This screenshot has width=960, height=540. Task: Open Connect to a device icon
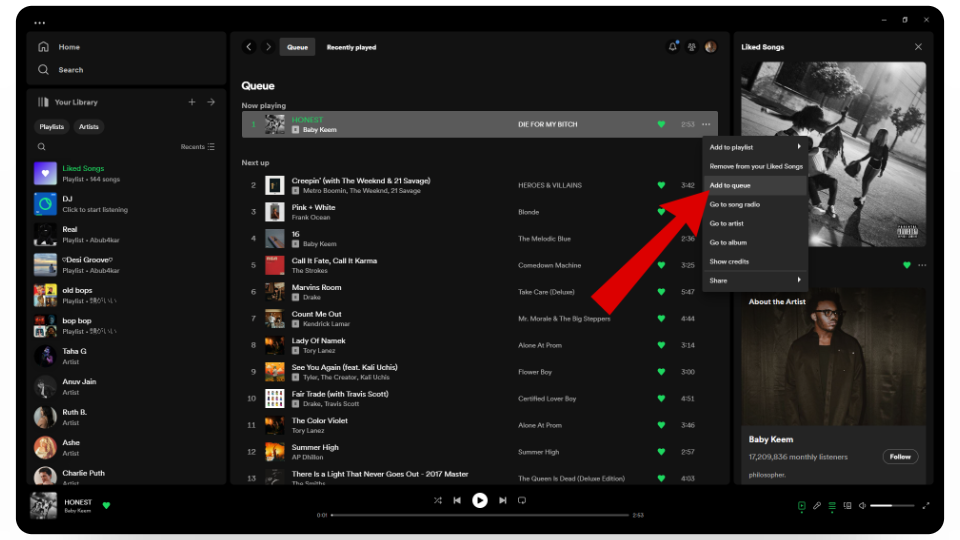tap(847, 506)
